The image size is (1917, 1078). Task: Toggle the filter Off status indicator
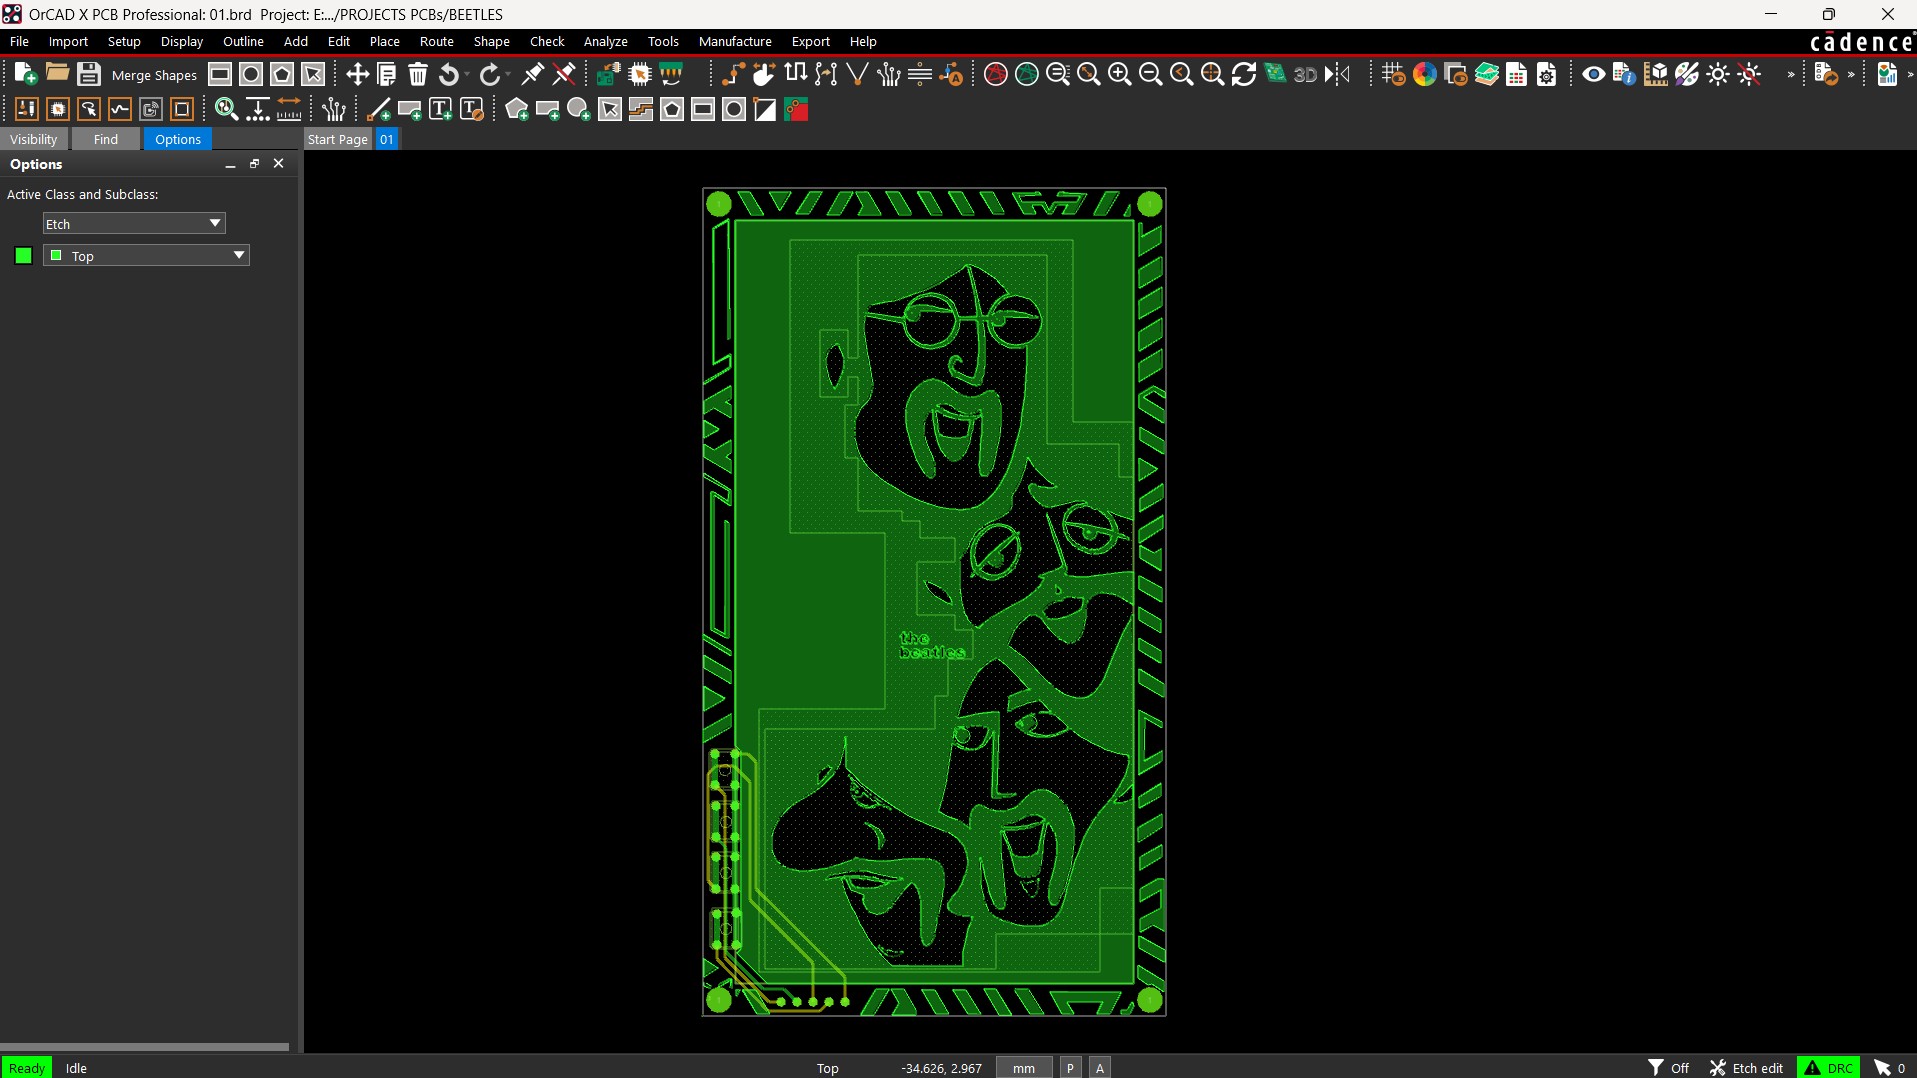1668,1068
